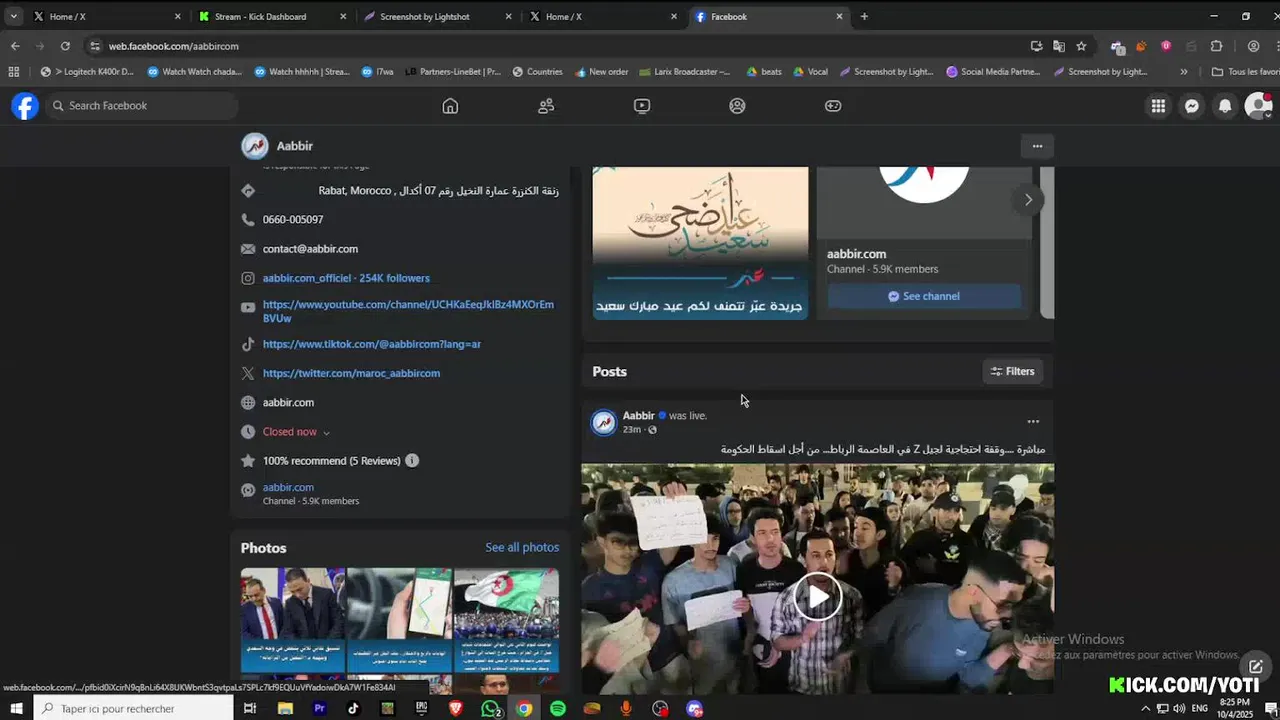Open the Partners-LineBet bookmark
1280x720 pixels.
click(x=452, y=72)
